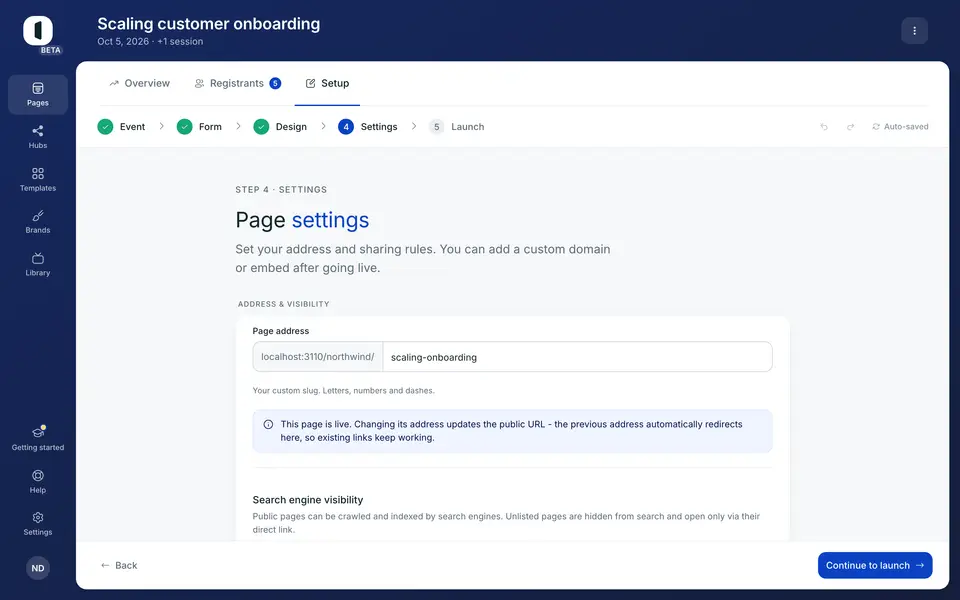Viewport: 960px width, 600px height.
Task: Go to the Launch step
Action: pyautogui.click(x=457, y=127)
